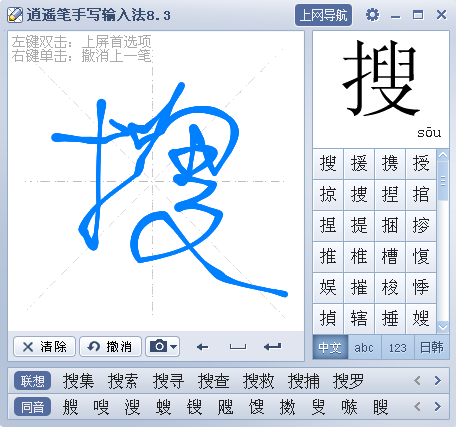Select candidate character 援
Image resolution: width=456 pixels, height=427 pixels.
[359, 164]
